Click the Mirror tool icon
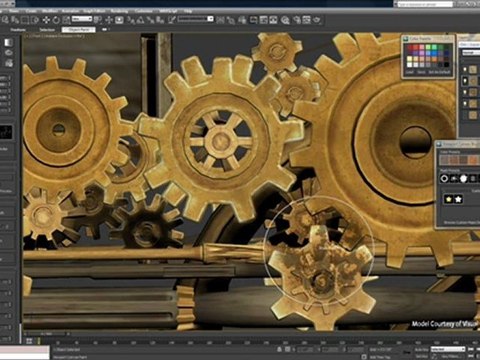The height and width of the screenshot is (360, 480). (x=220, y=20)
